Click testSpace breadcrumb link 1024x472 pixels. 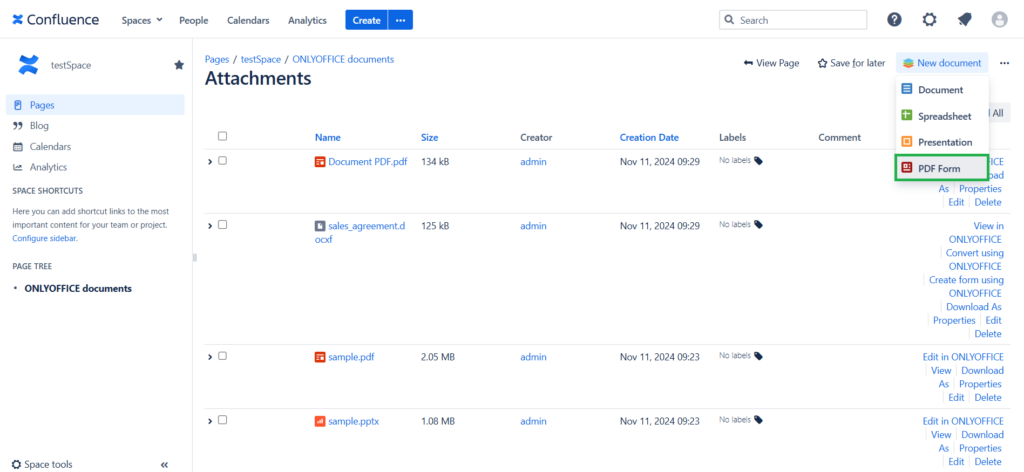click(x=261, y=59)
